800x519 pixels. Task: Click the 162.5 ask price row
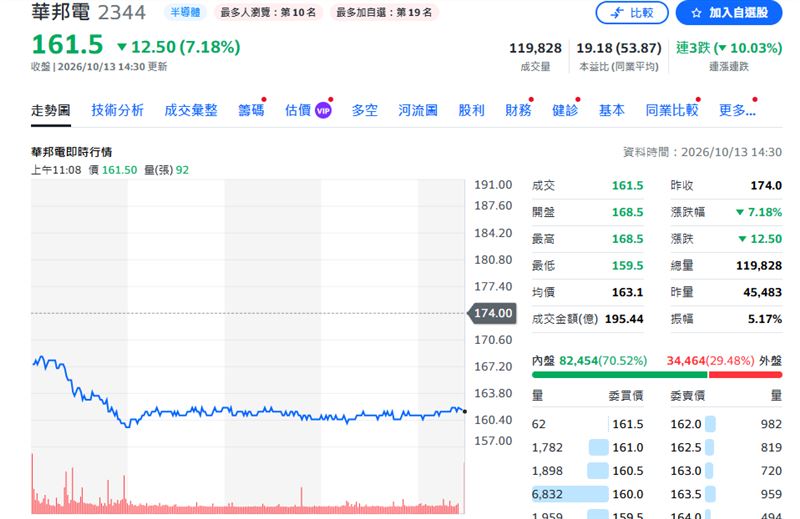pyautogui.click(x=726, y=448)
